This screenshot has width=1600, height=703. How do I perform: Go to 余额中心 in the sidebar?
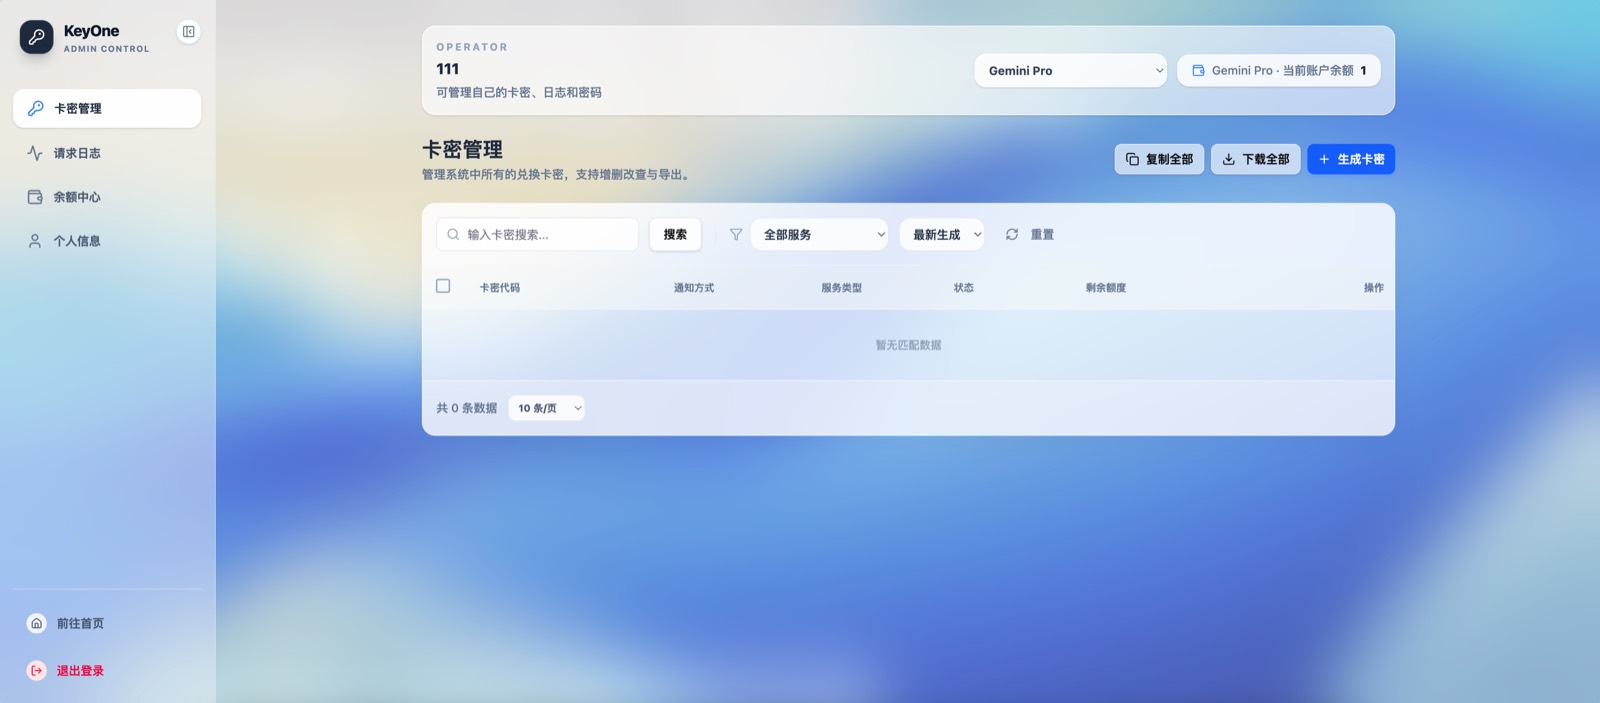77,197
